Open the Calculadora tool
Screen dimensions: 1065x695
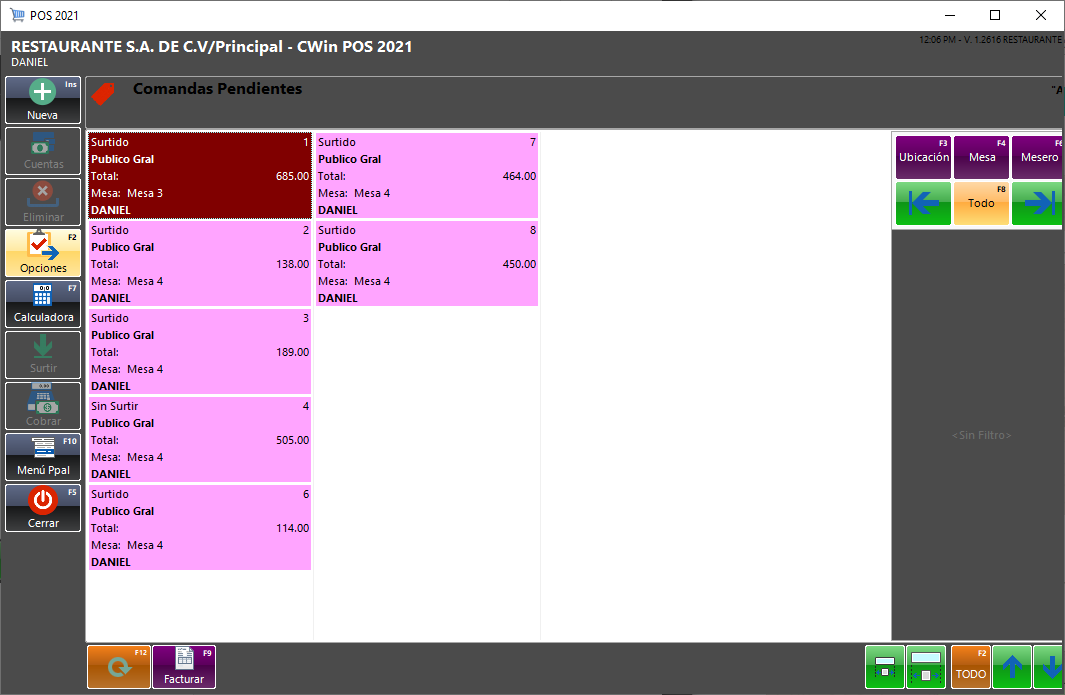pyautogui.click(x=43, y=304)
